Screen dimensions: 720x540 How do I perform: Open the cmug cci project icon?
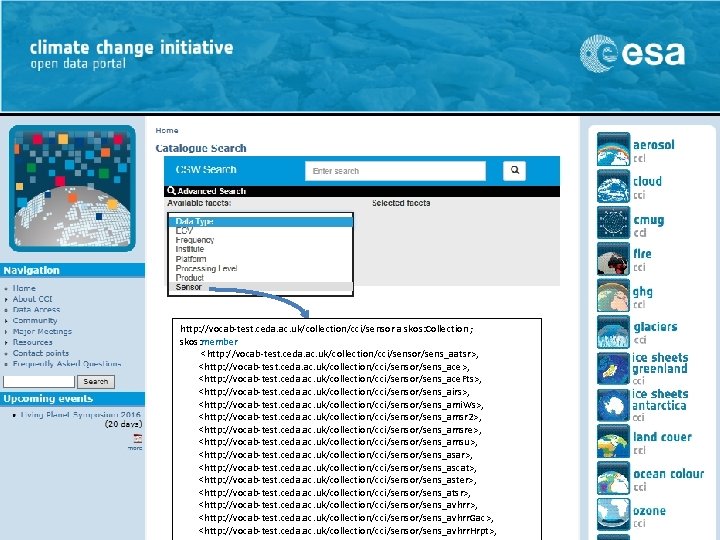tap(613, 222)
